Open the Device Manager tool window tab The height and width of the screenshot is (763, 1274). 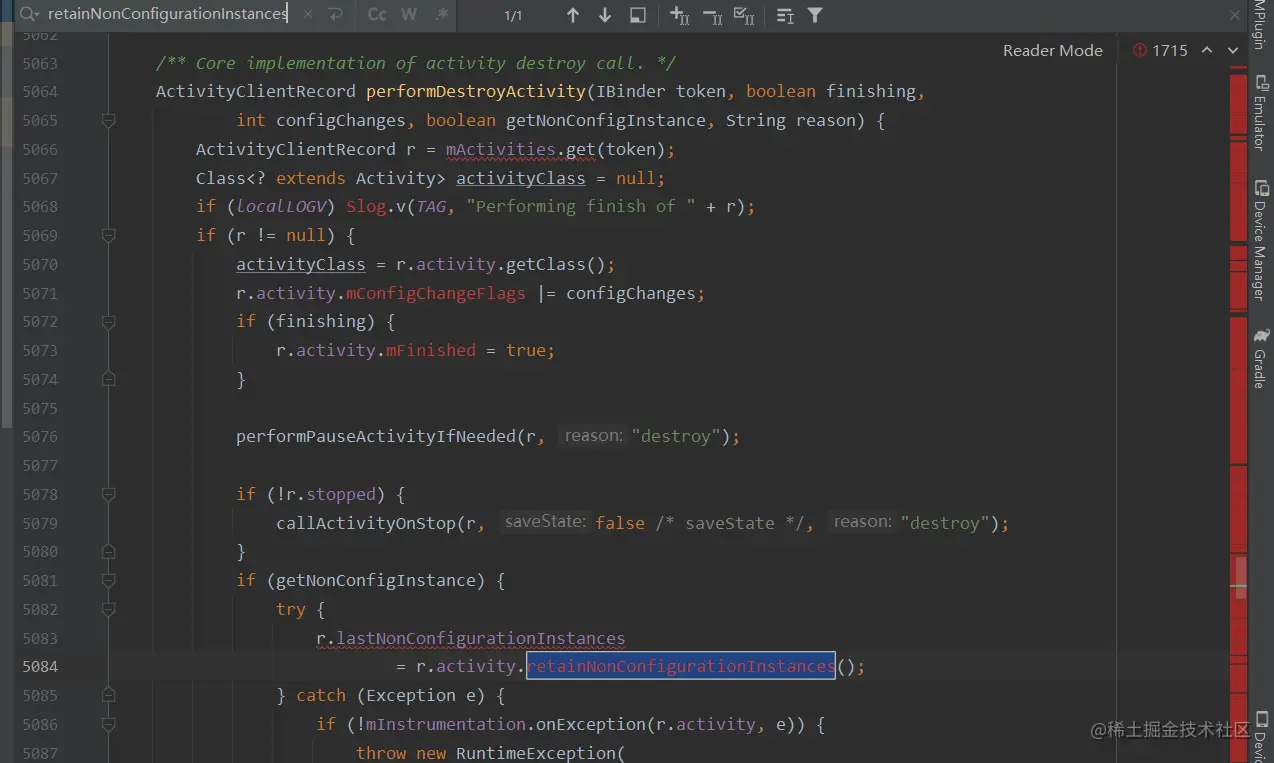tap(1261, 240)
